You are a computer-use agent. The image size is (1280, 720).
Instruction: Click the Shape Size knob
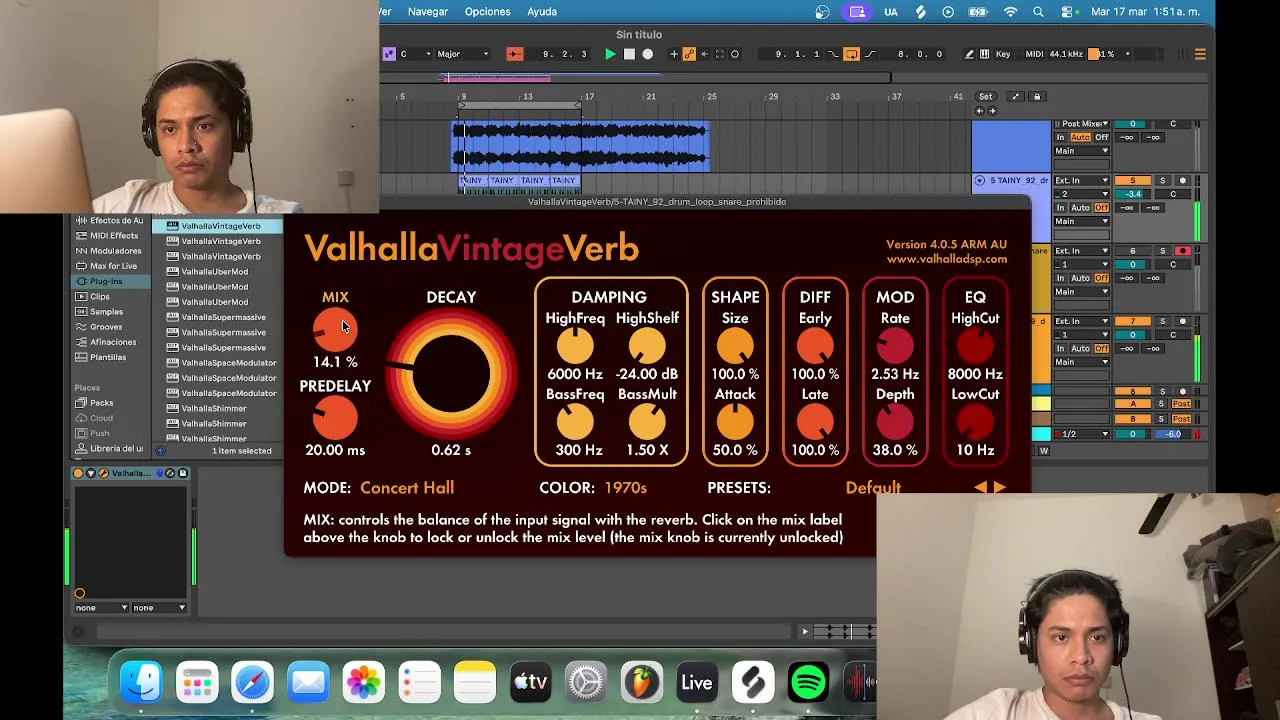point(735,346)
